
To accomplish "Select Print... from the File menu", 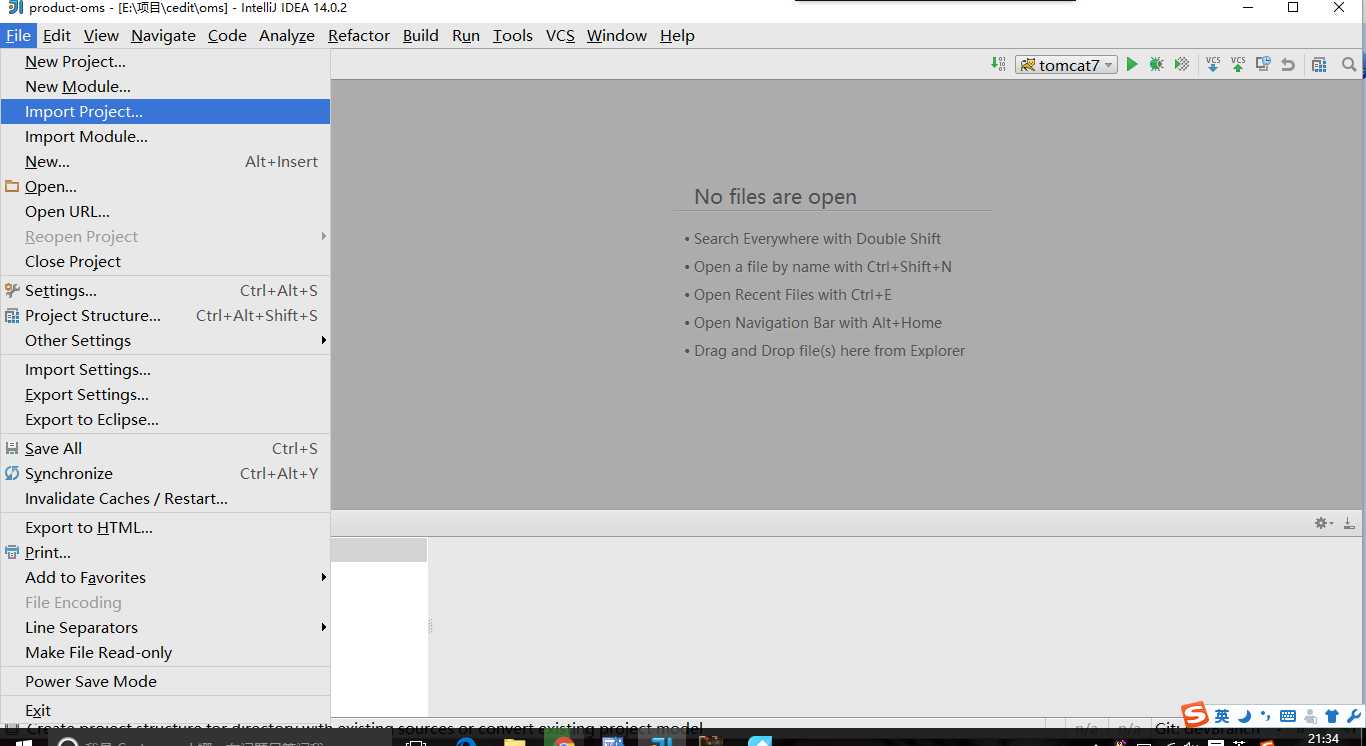I will [x=165, y=552].
